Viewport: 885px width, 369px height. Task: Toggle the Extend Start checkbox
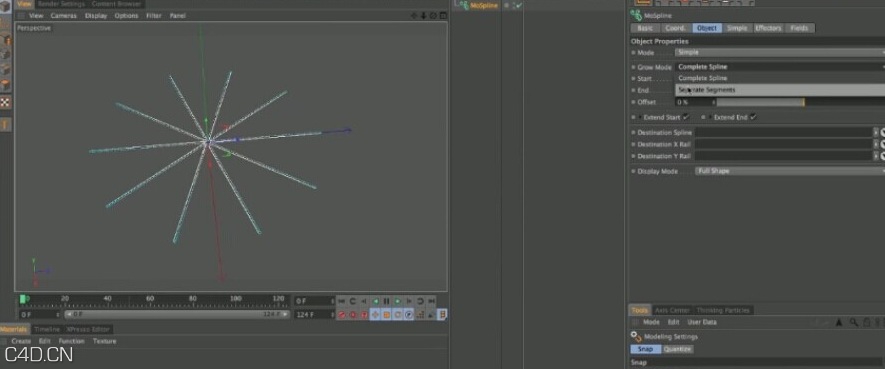686,117
